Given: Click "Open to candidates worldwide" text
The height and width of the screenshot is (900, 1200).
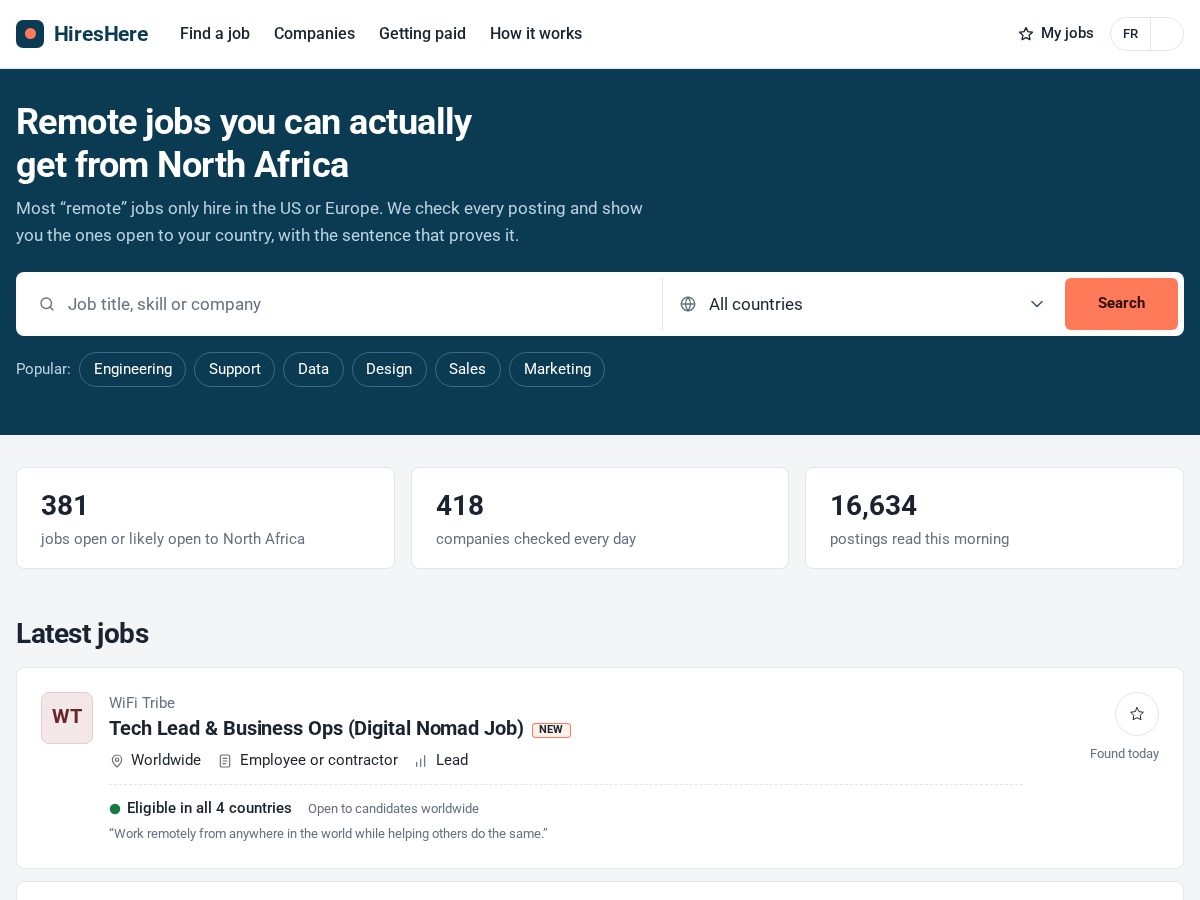Looking at the screenshot, I should [393, 809].
